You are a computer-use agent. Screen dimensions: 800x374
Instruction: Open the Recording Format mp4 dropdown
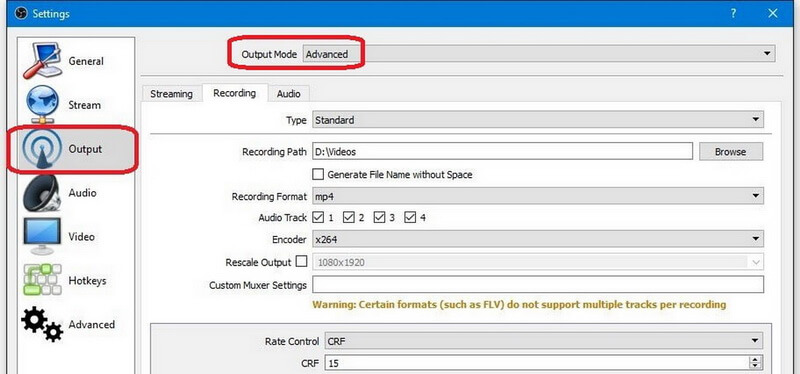tap(537, 196)
